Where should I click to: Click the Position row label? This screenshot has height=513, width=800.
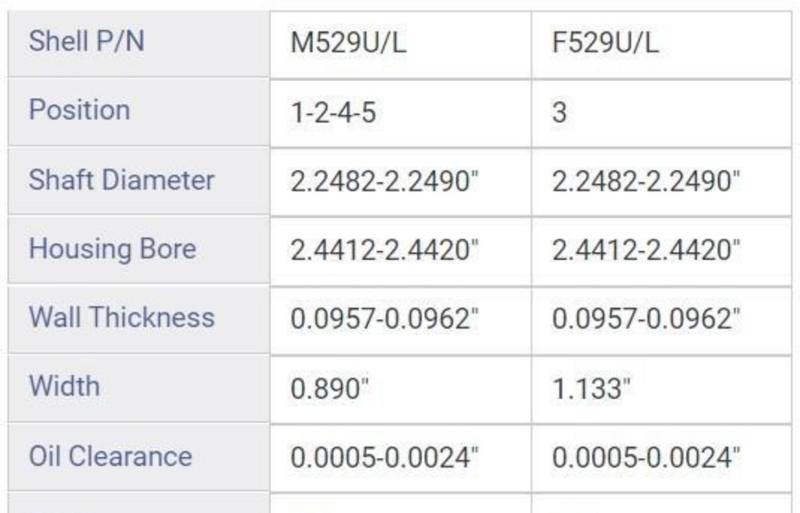coord(80,110)
